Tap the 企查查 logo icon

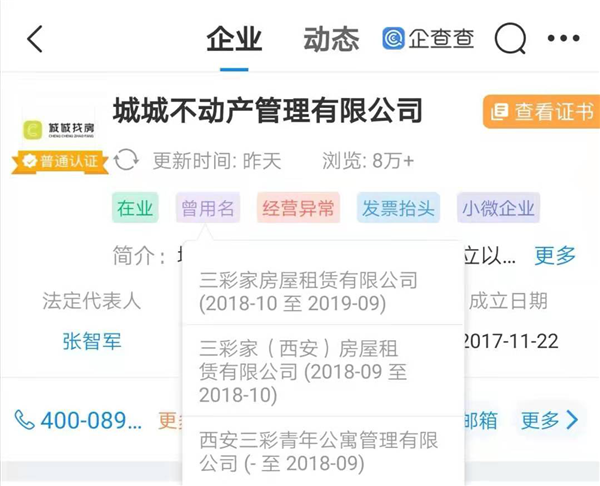pos(393,38)
